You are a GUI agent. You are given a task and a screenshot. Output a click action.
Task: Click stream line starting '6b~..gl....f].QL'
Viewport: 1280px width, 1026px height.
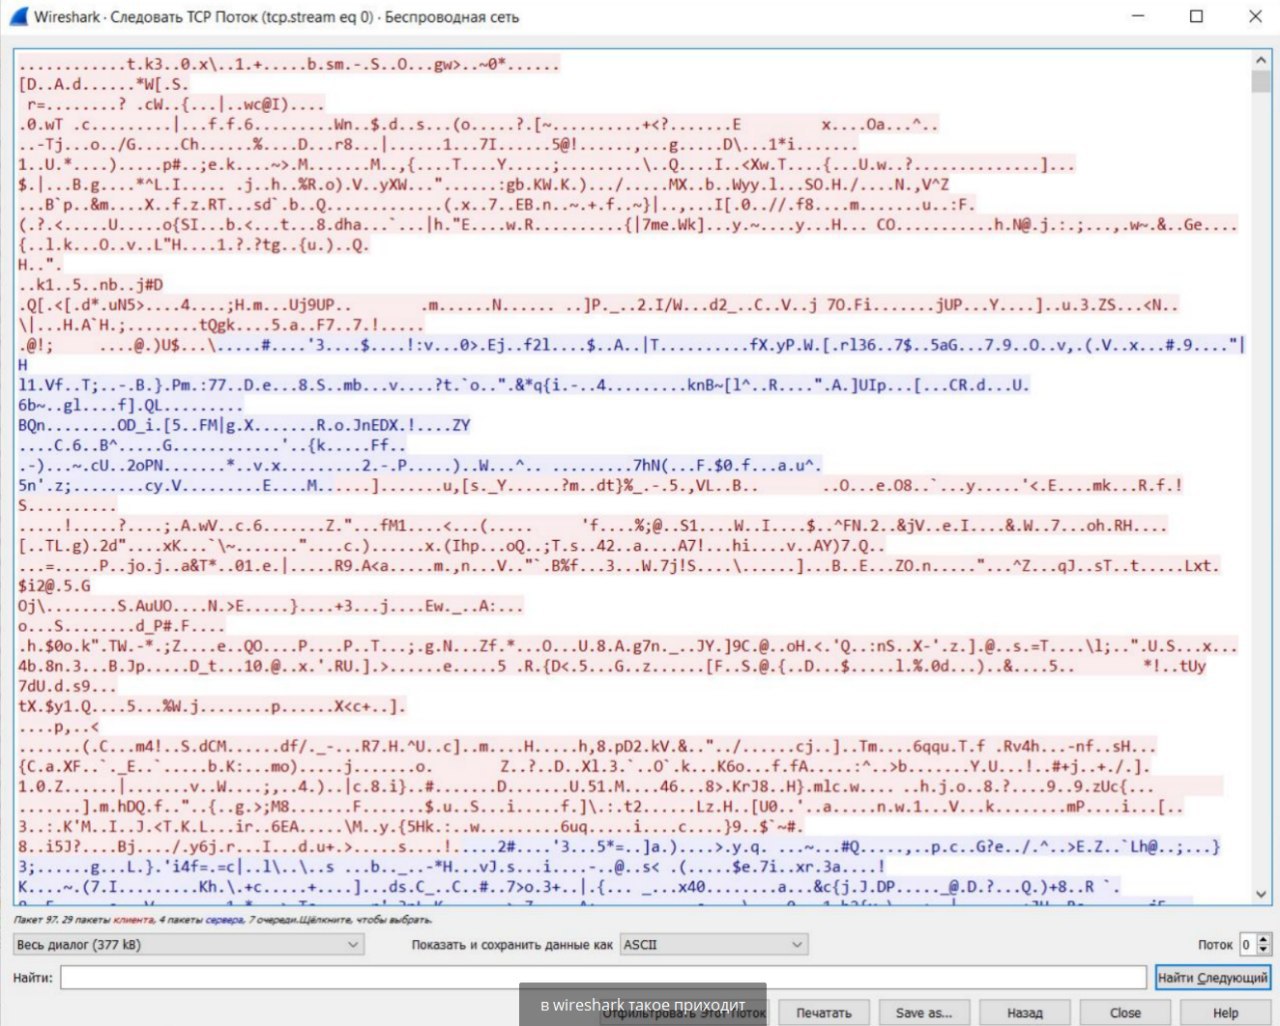coord(129,405)
